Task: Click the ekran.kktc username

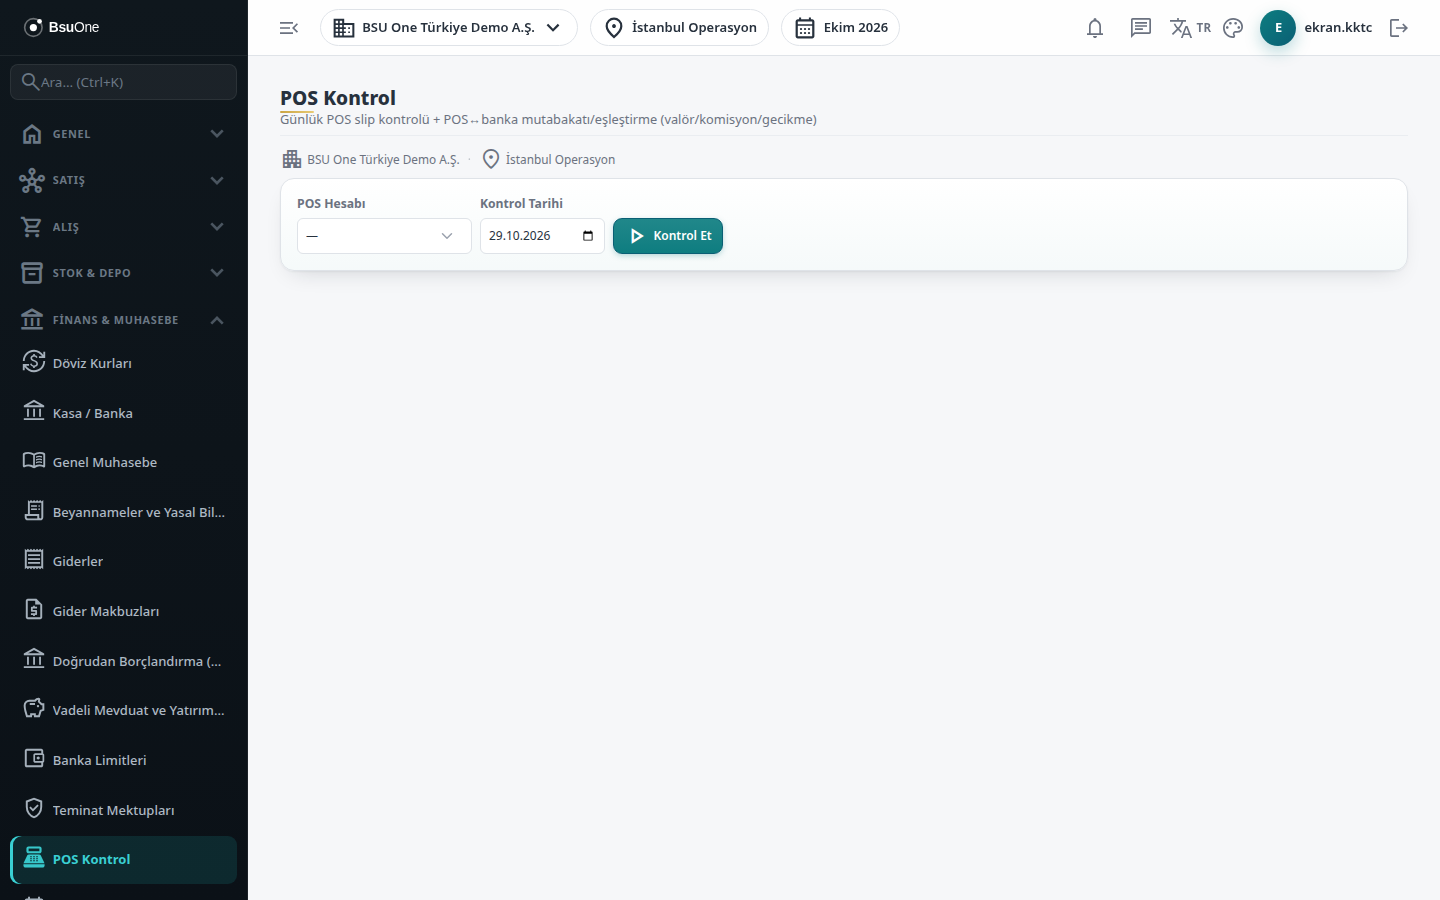Action: 1338,28
